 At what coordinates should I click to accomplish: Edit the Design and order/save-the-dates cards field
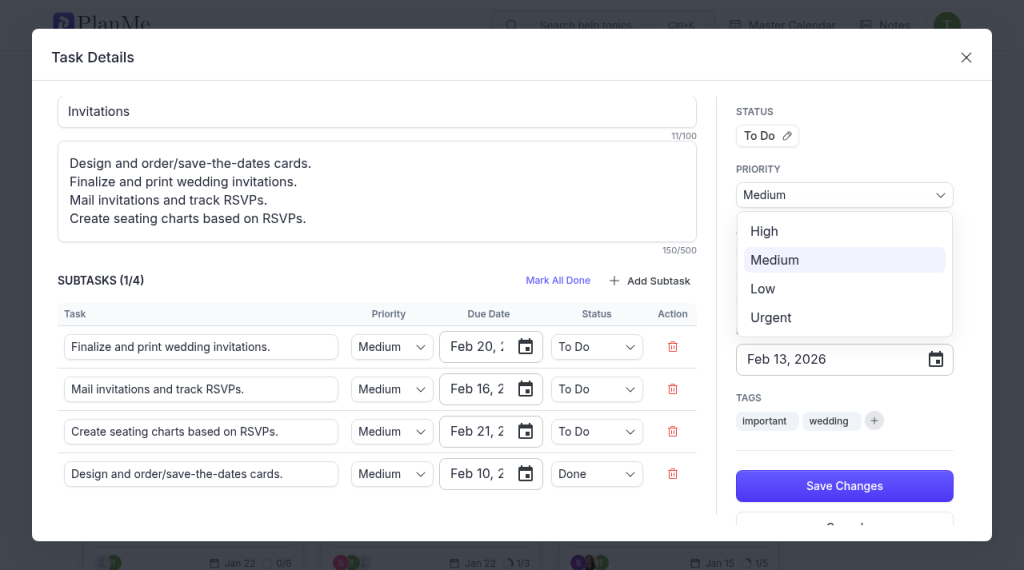click(201, 474)
